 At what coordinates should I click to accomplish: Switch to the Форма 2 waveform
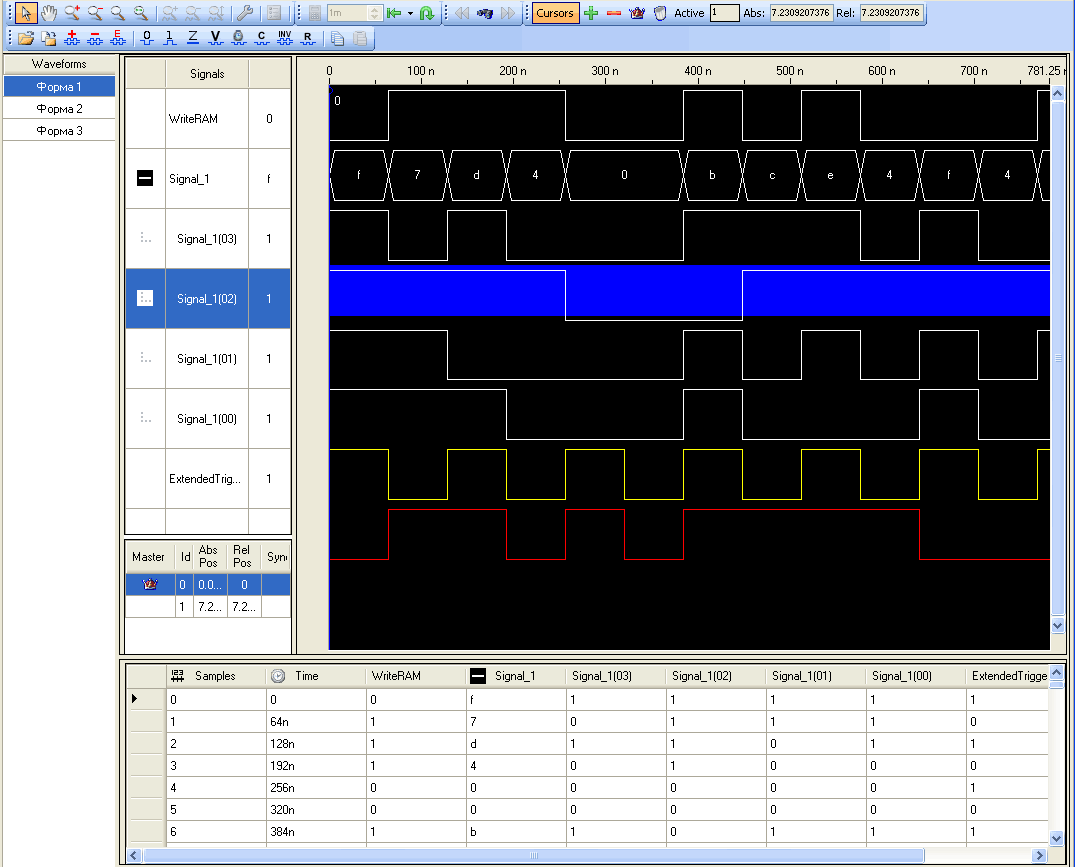pyautogui.click(x=60, y=109)
